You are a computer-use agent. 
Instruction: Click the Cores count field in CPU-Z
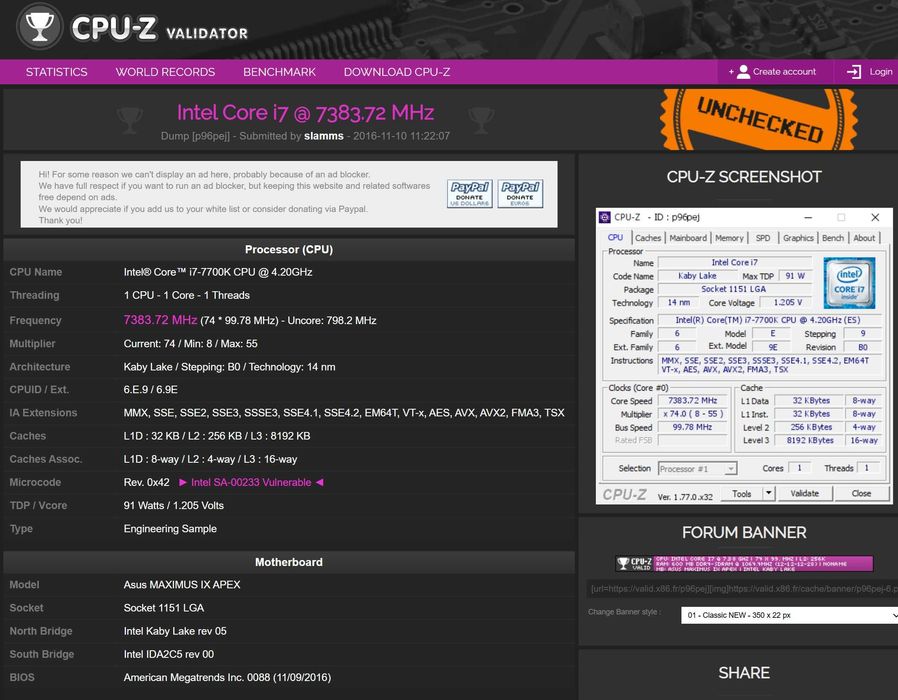click(x=799, y=469)
